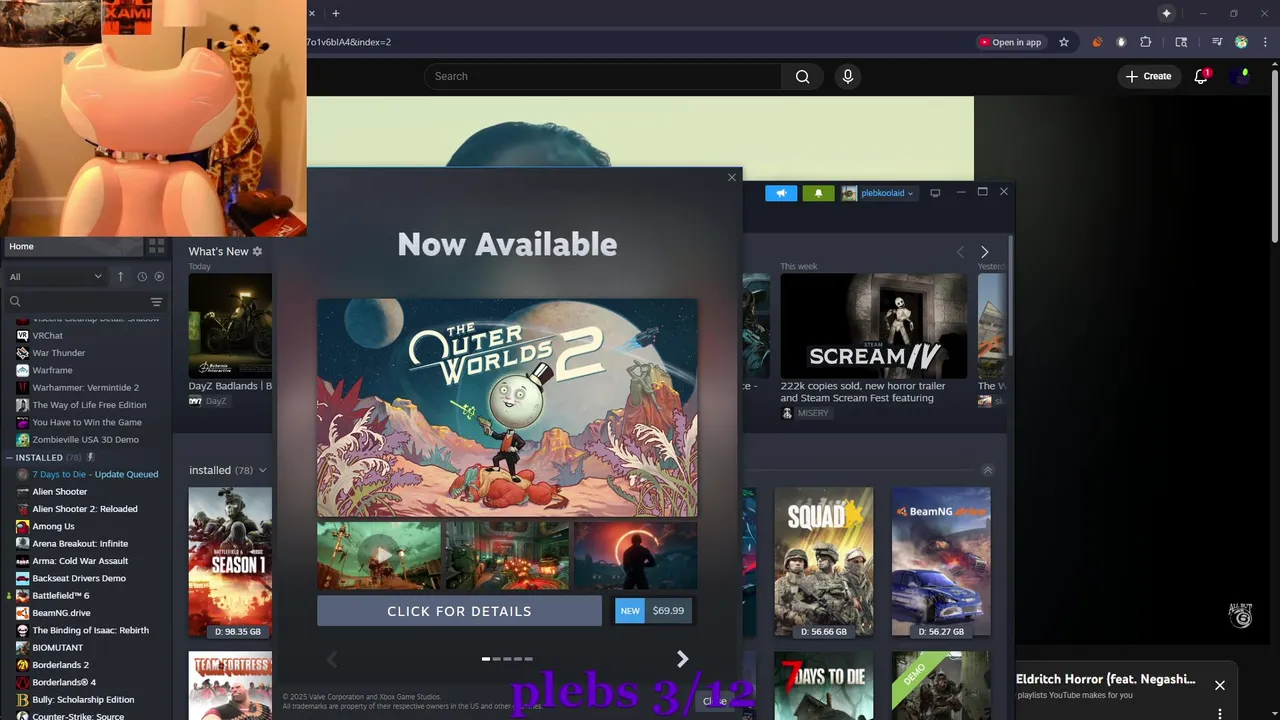This screenshot has width=1280, height=720.
Task: Select 7 Days to Die - Update Queued
Action: (95, 474)
